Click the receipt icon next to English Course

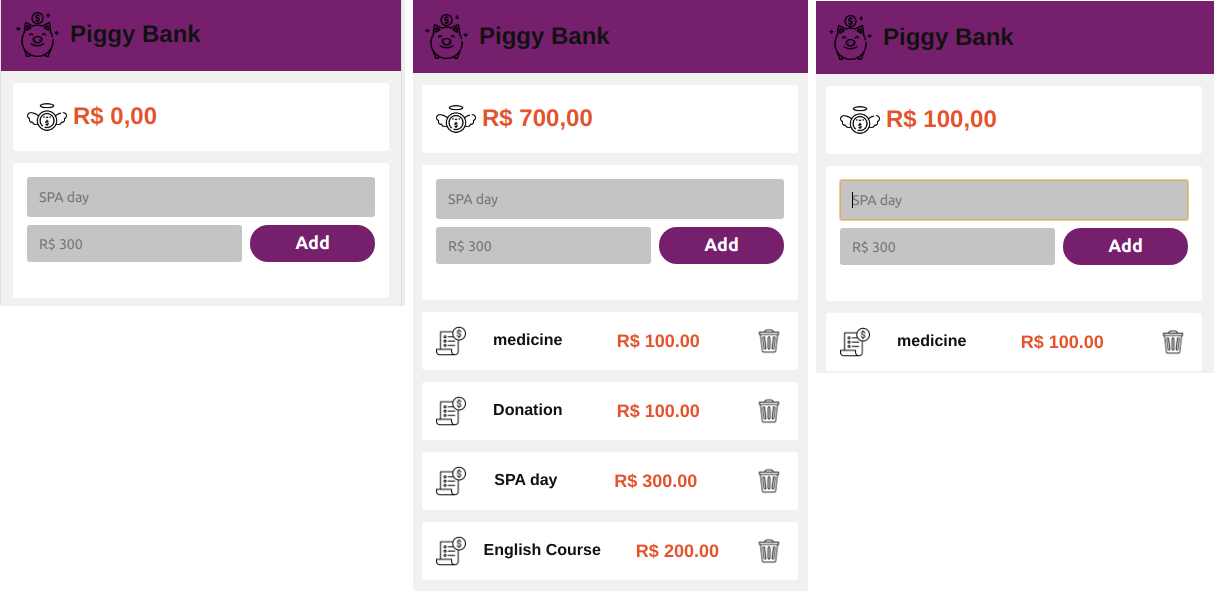coord(451,550)
